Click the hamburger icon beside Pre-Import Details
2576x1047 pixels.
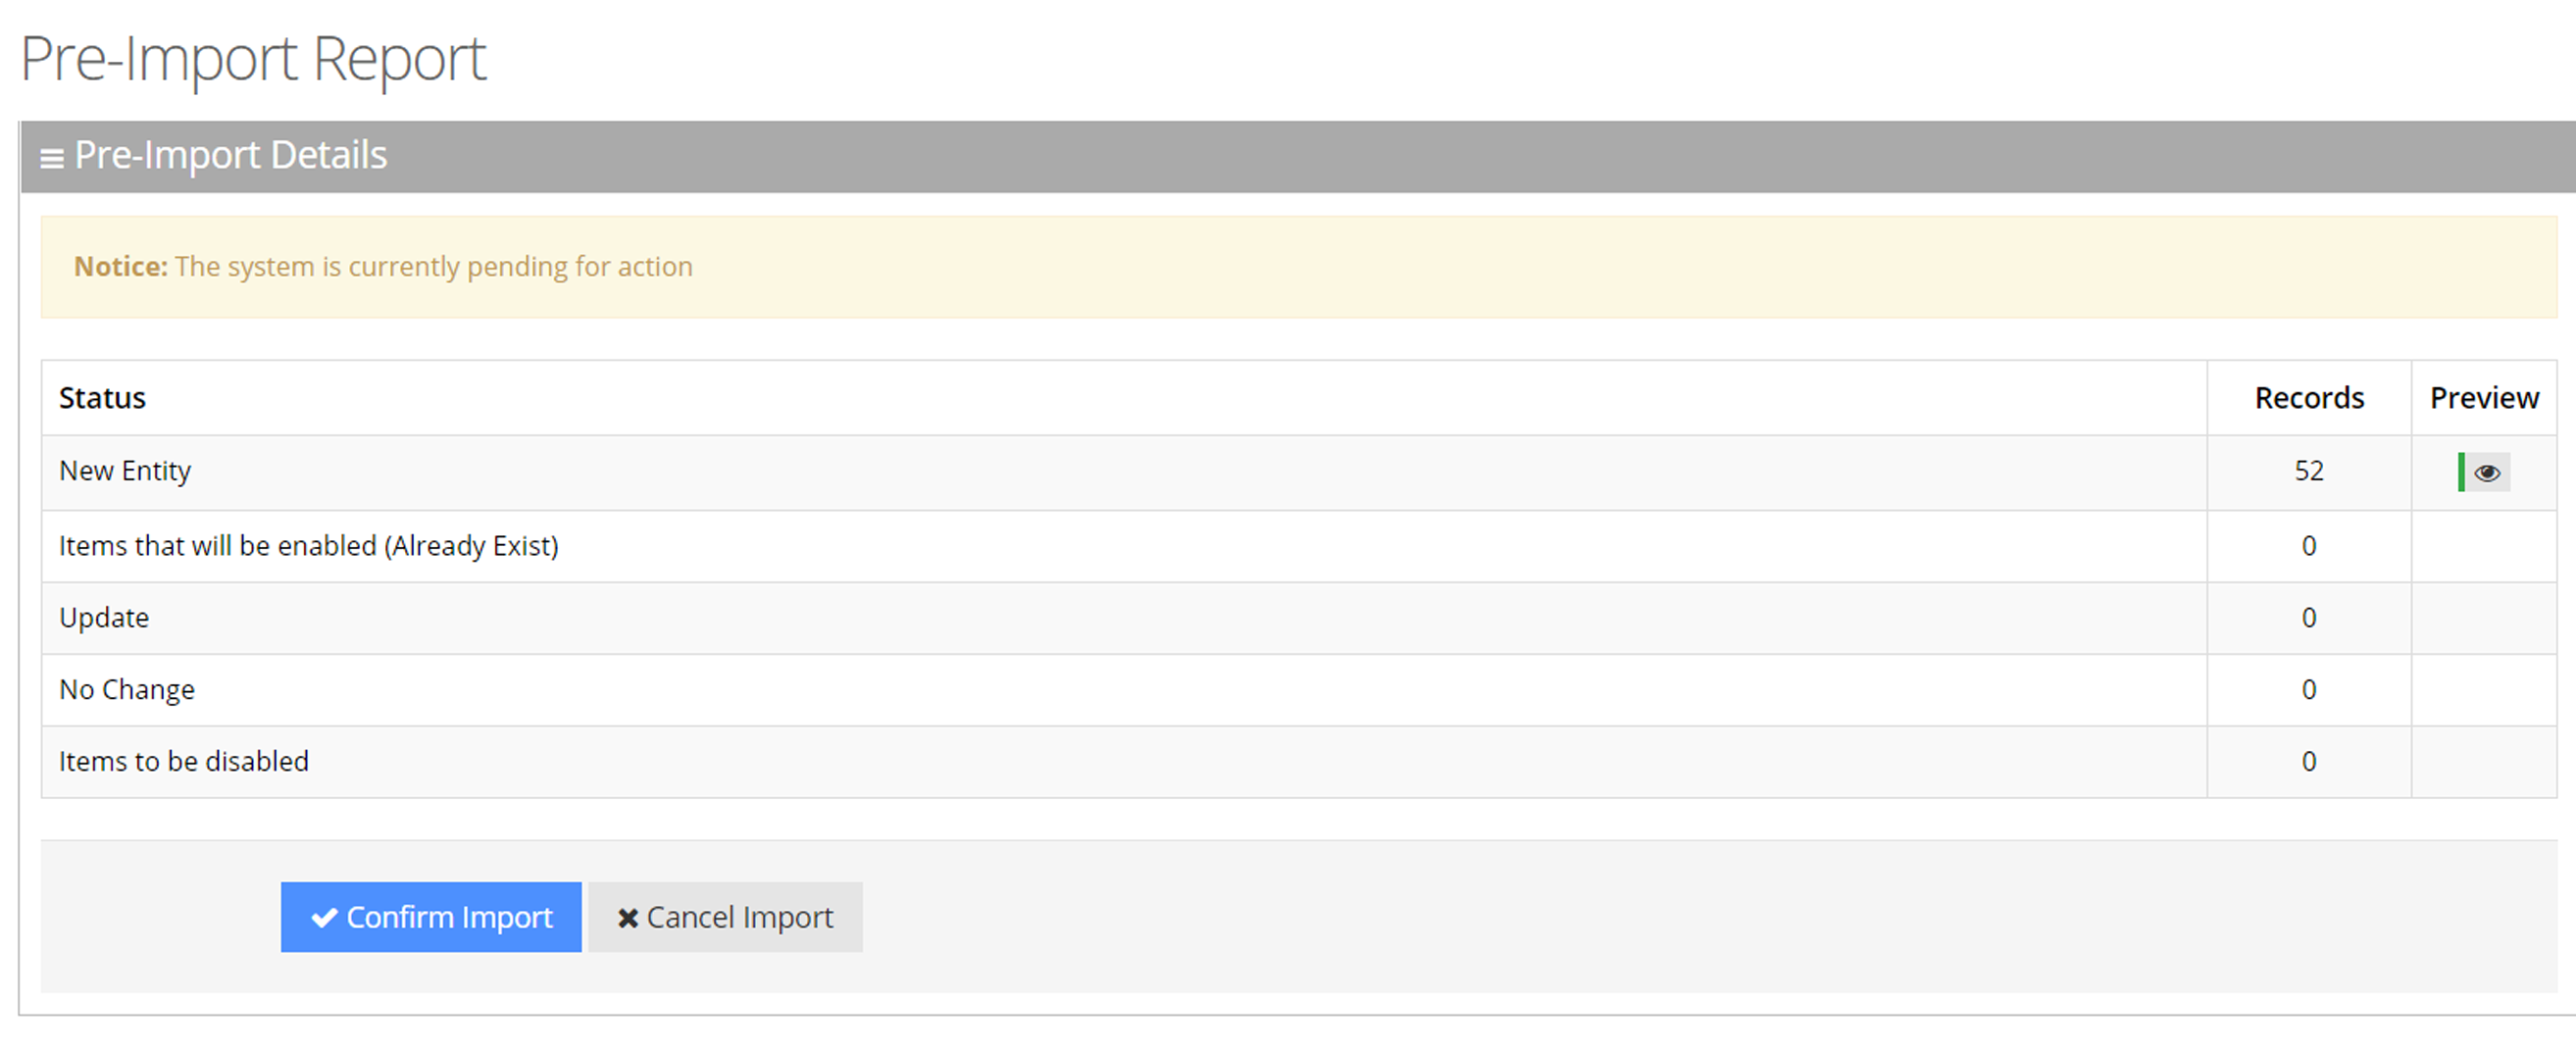pos(51,158)
